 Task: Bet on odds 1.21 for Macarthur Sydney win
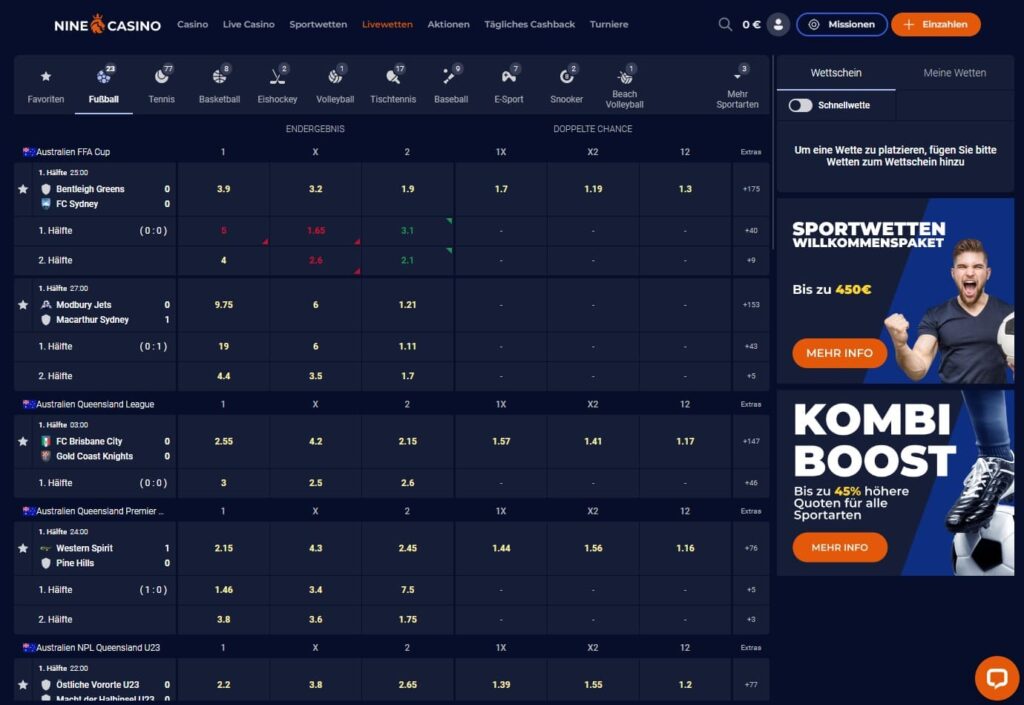pos(408,304)
